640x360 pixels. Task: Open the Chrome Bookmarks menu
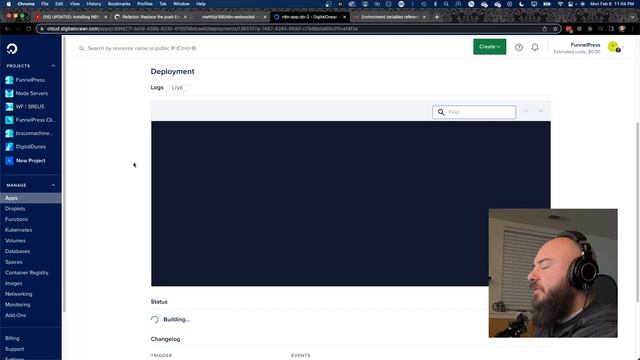(x=119, y=4)
